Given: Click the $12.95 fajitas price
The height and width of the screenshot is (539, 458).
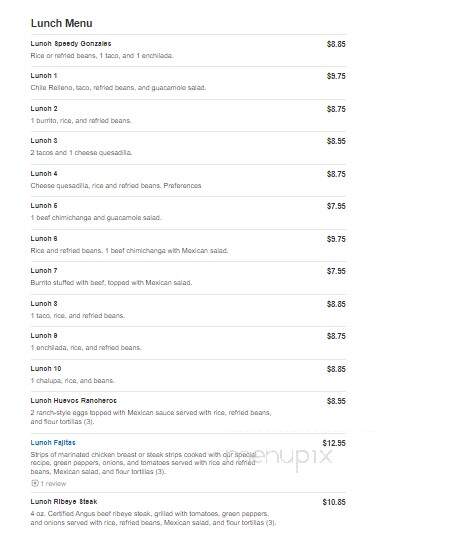Looking at the screenshot, I should click(x=334, y=443).
